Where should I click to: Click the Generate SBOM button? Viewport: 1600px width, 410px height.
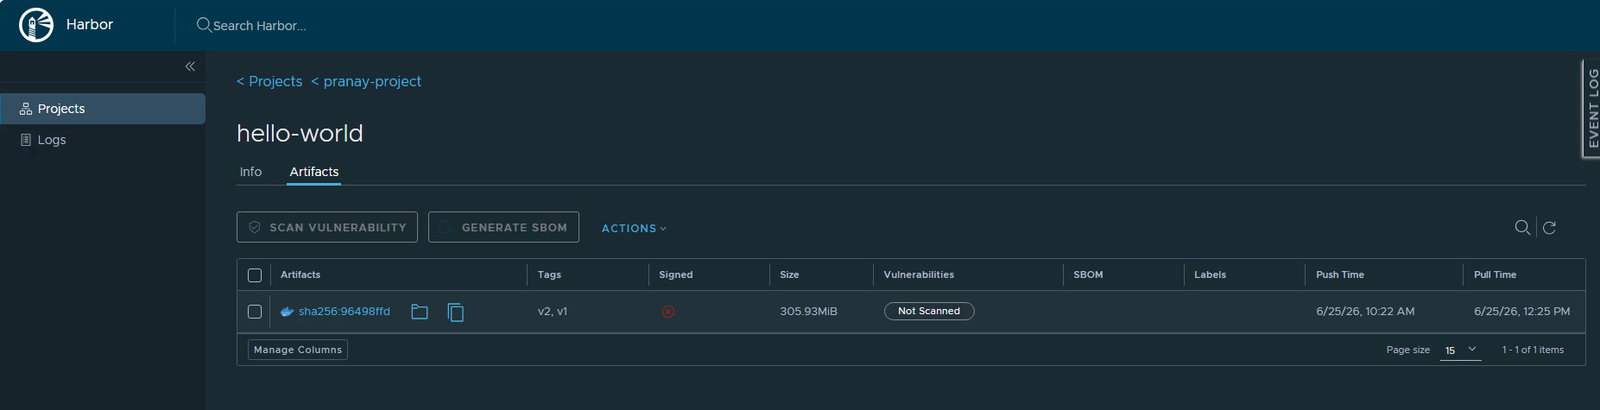coord(504,227)
